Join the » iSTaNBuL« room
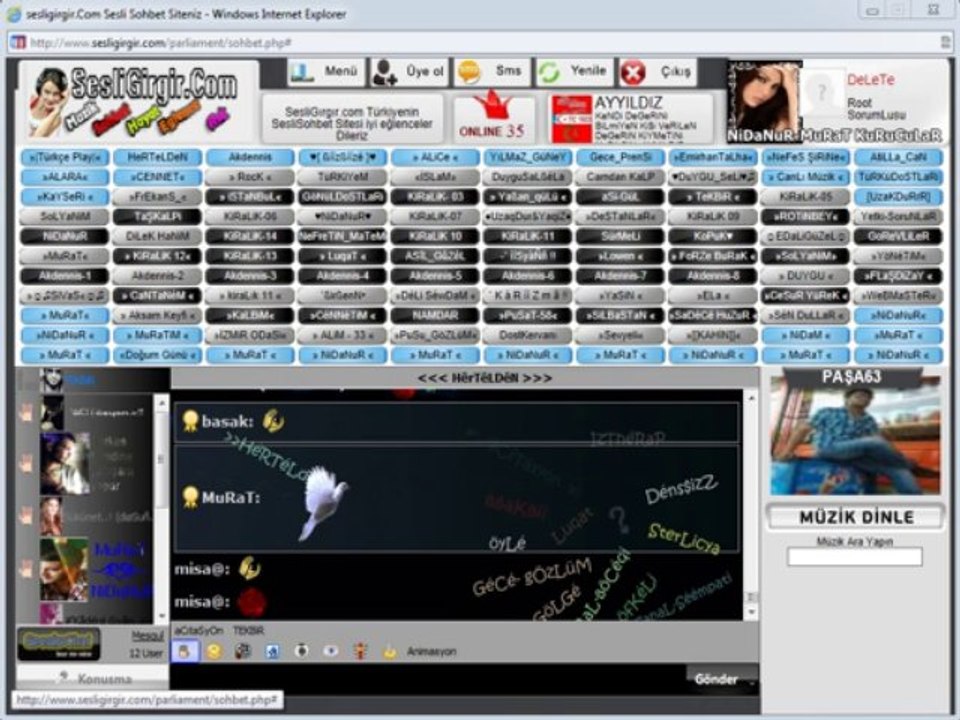Screen dimensions: 960x720 250,197
